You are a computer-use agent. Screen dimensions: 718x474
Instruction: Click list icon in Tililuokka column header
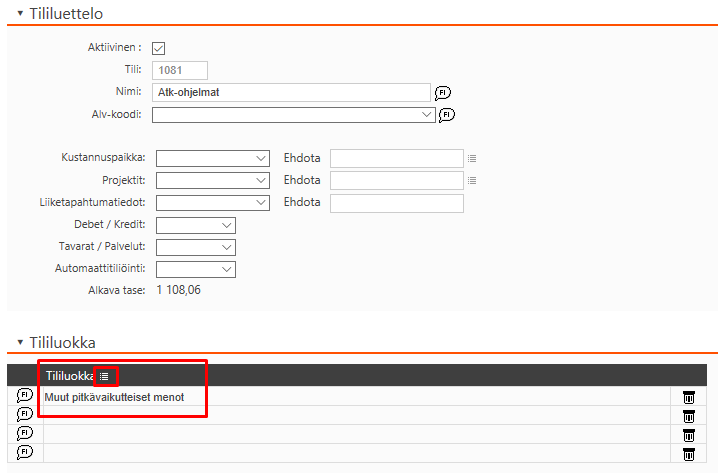point(104,376)
